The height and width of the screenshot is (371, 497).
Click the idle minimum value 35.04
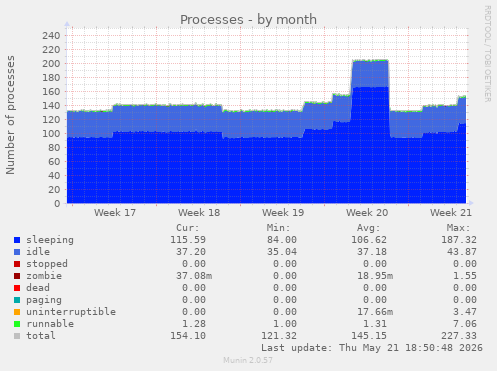[281, 252]
